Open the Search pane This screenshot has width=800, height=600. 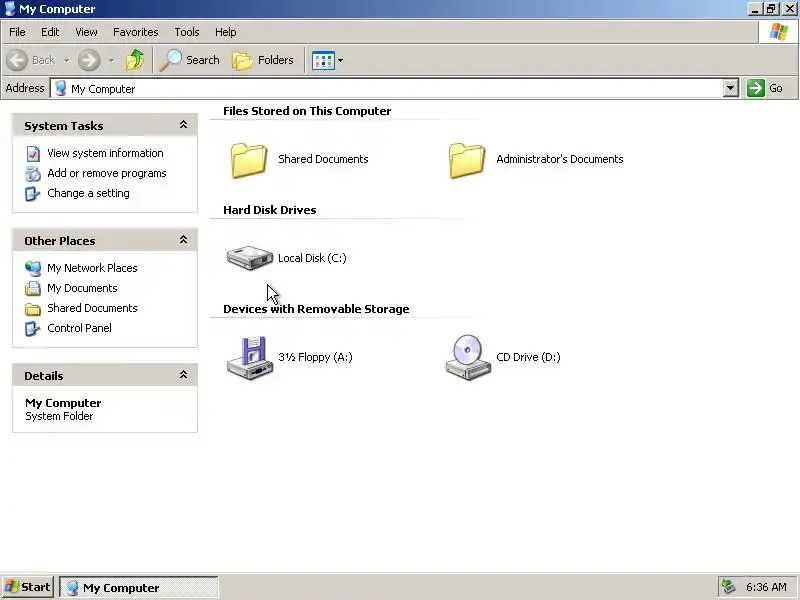[x=190, y=60]
